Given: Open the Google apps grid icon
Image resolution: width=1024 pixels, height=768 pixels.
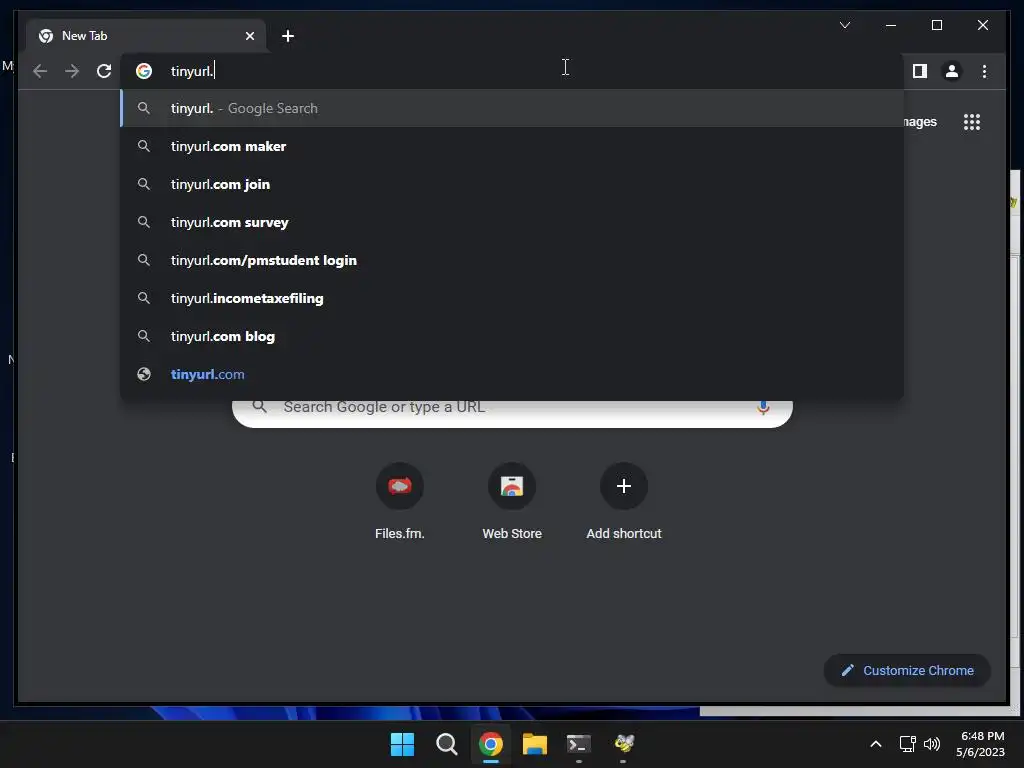Looking at the screenshot, I should click(972, 122).
